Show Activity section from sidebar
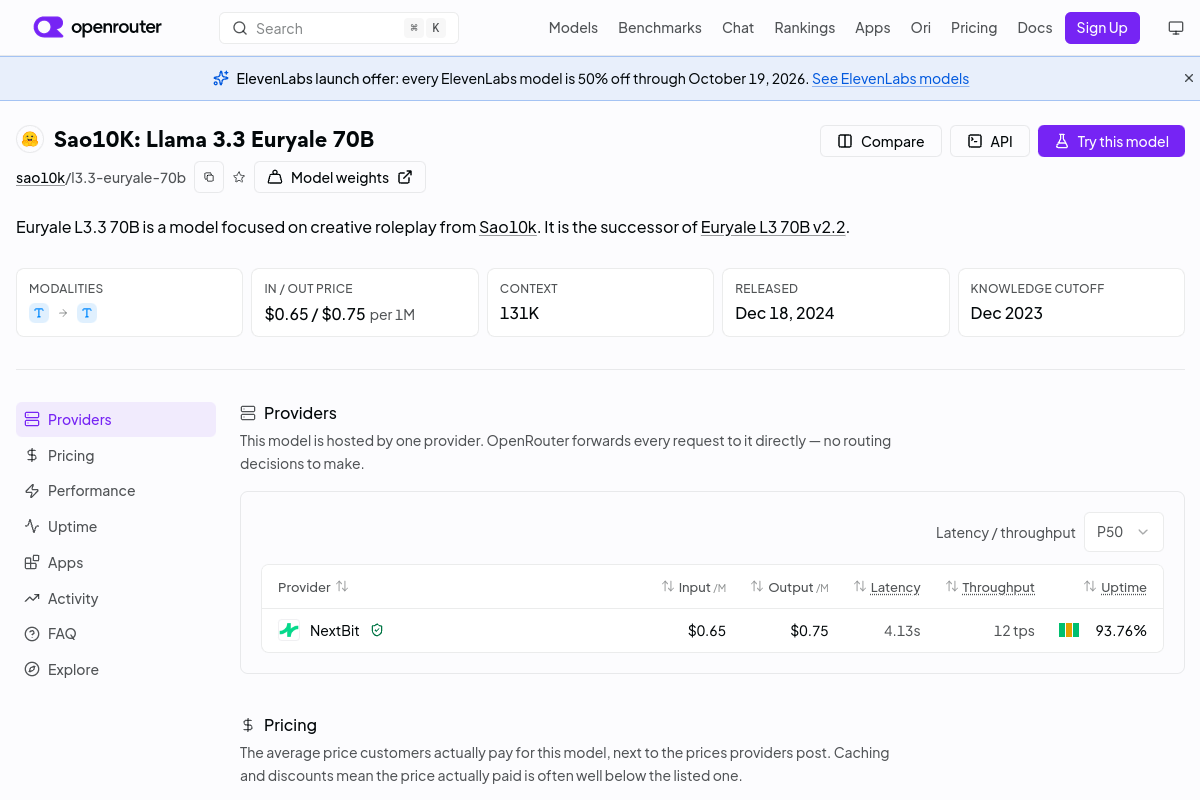The width and height of the screenshot is (1200, 800). coord(116,598)
